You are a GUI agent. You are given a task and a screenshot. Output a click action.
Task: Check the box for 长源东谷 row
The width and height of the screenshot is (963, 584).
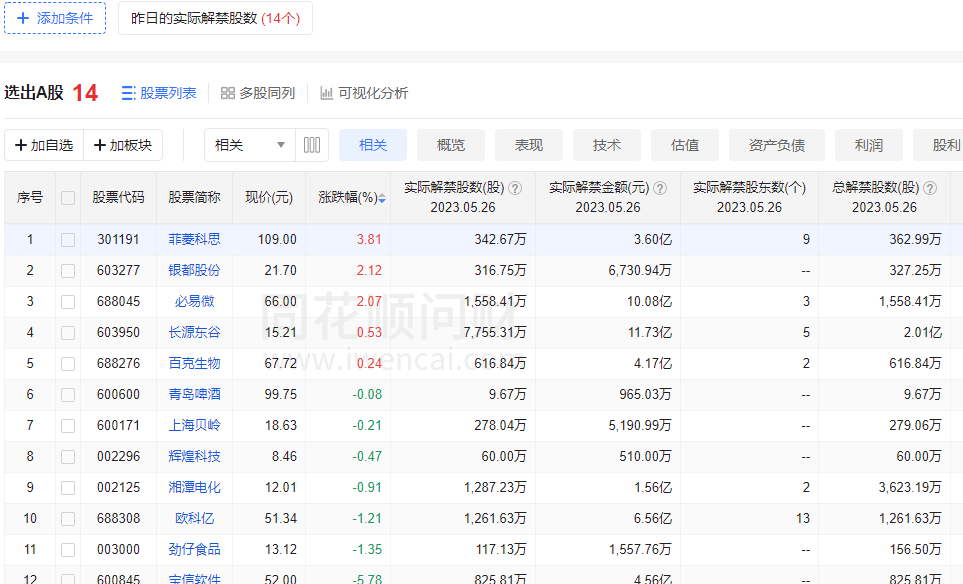68,333
